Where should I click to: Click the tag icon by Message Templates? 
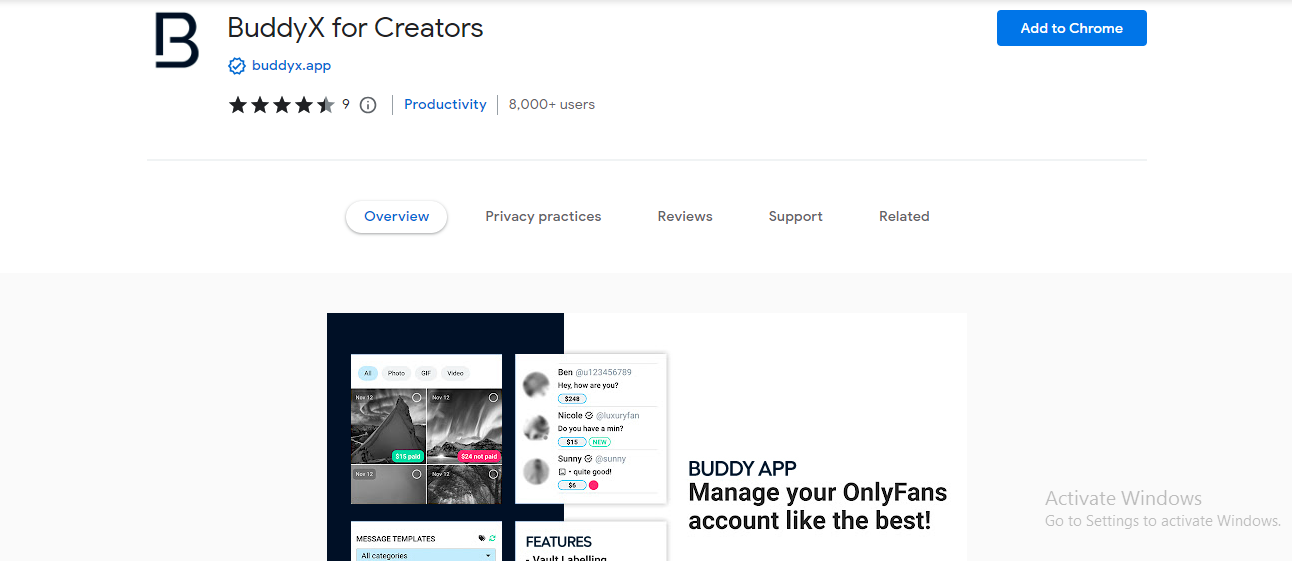tap(482, 538)
